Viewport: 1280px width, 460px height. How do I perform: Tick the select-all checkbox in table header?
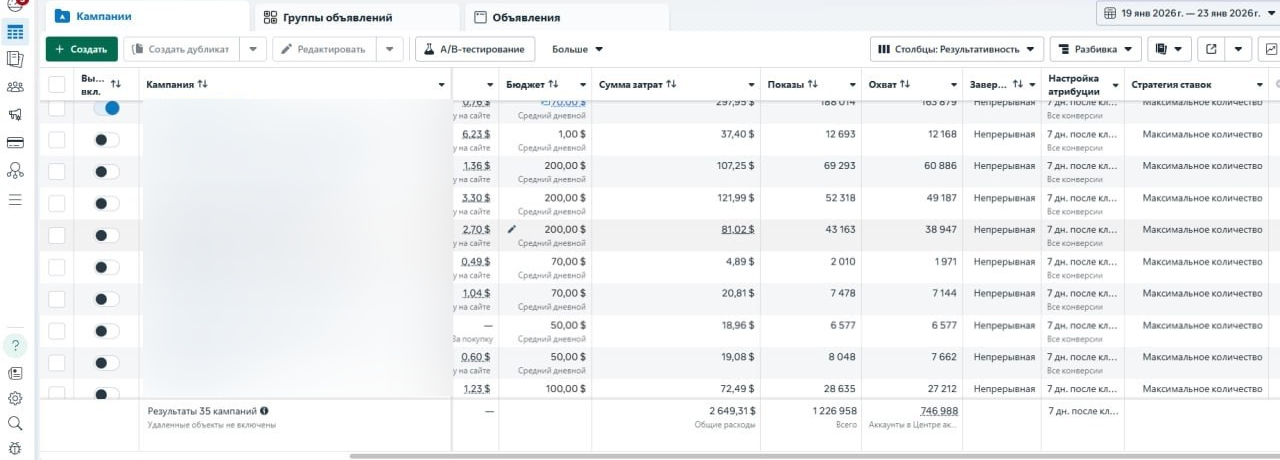click(57, 85)
